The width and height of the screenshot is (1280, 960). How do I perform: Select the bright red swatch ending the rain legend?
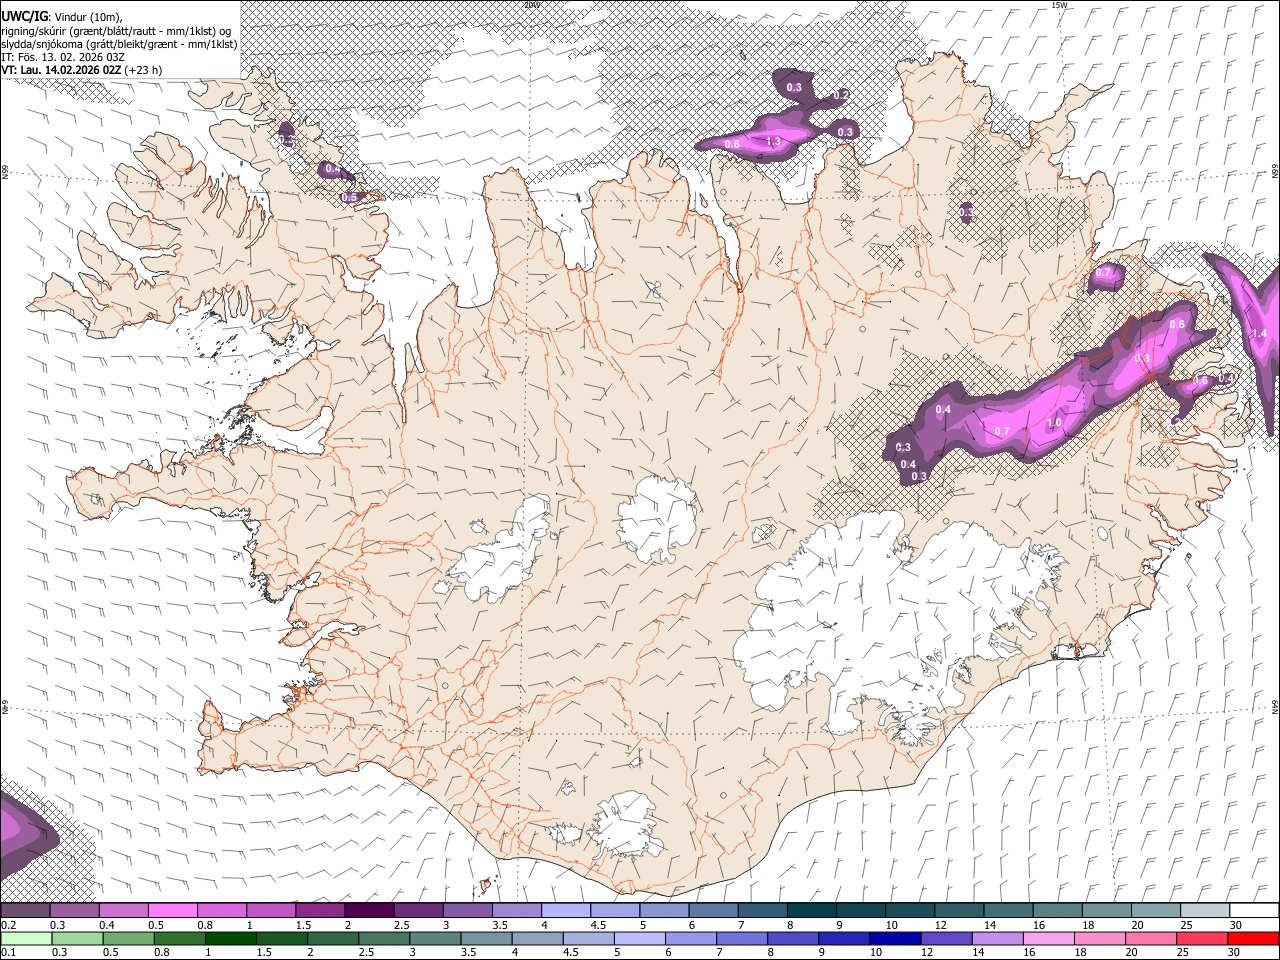click(x=1253, y=939)
